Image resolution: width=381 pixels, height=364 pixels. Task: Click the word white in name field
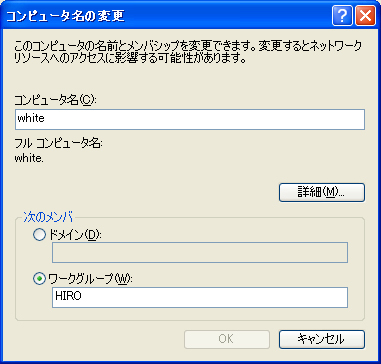coord(31,119)
